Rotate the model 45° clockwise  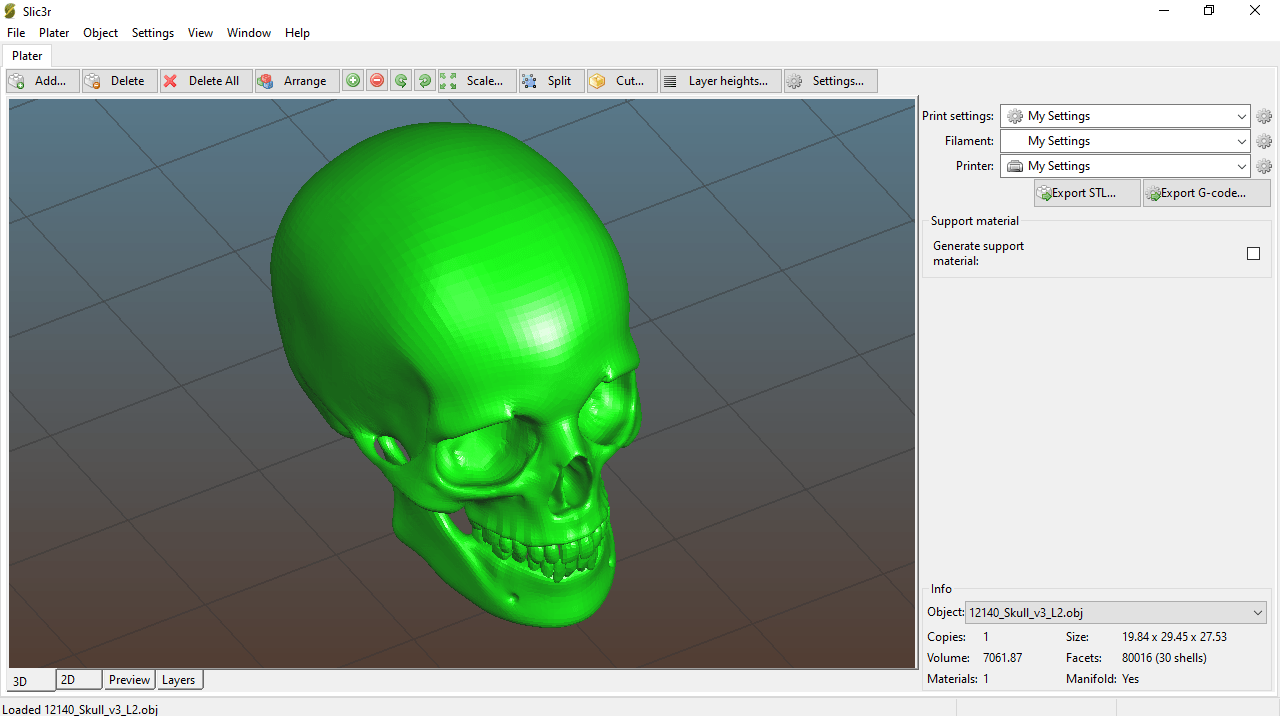[x=425, y=81]
